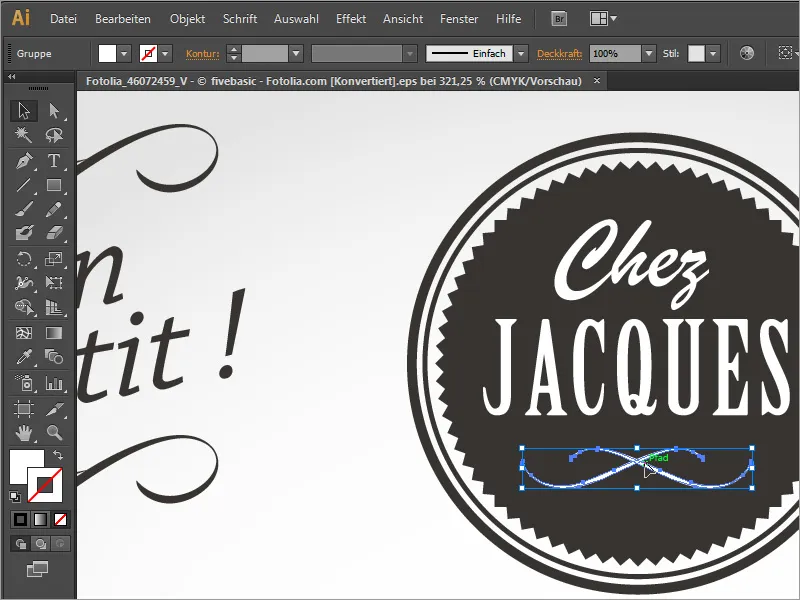
Task: Open the Bearbeiten menu
Action: point(122,19)
